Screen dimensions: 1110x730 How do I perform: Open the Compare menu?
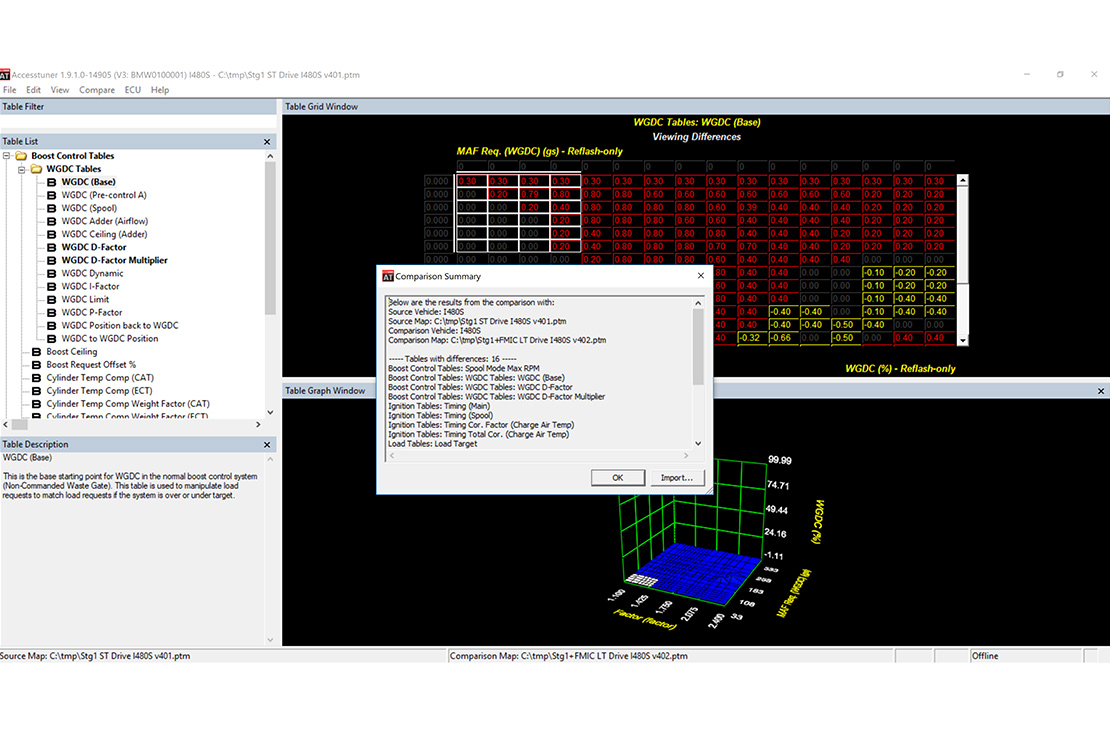pos(97,90)
